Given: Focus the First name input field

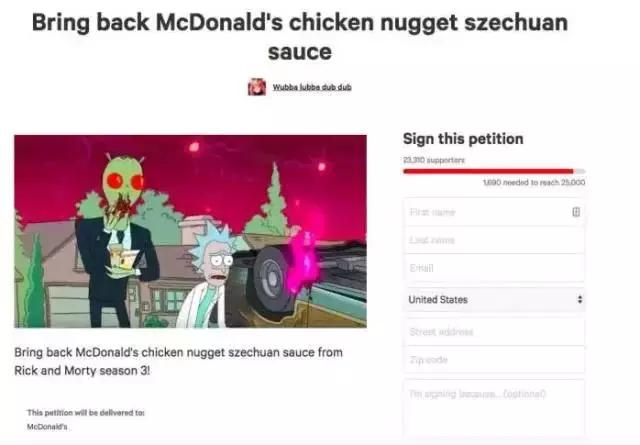Looking at the screenshot, I should (494, 212).
